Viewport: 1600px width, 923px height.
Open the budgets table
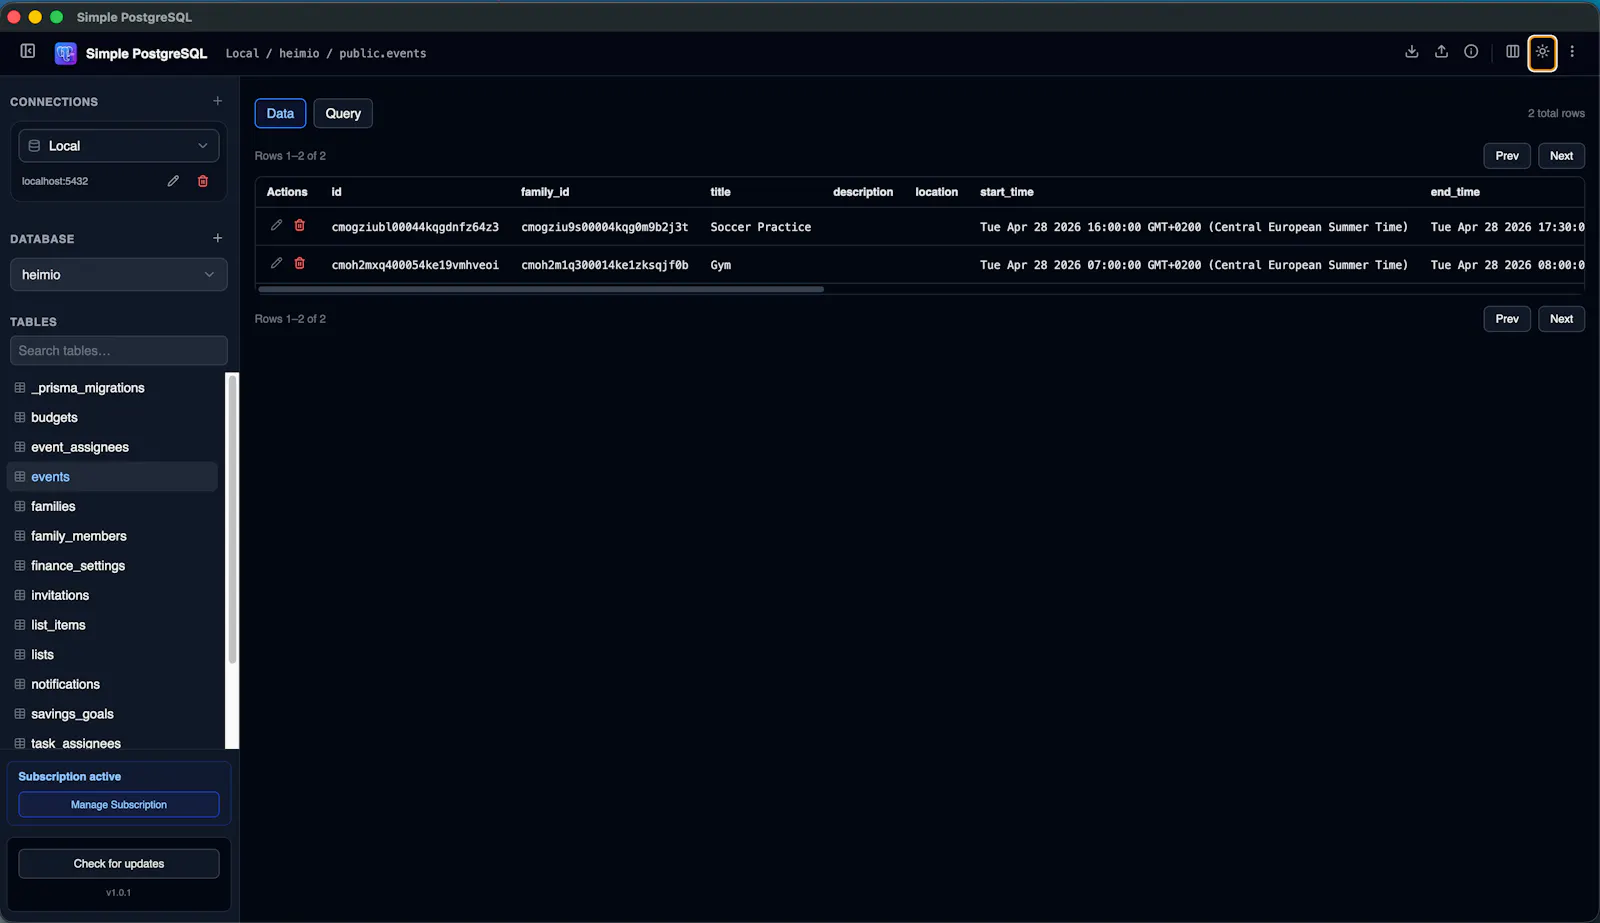[112, 418]
